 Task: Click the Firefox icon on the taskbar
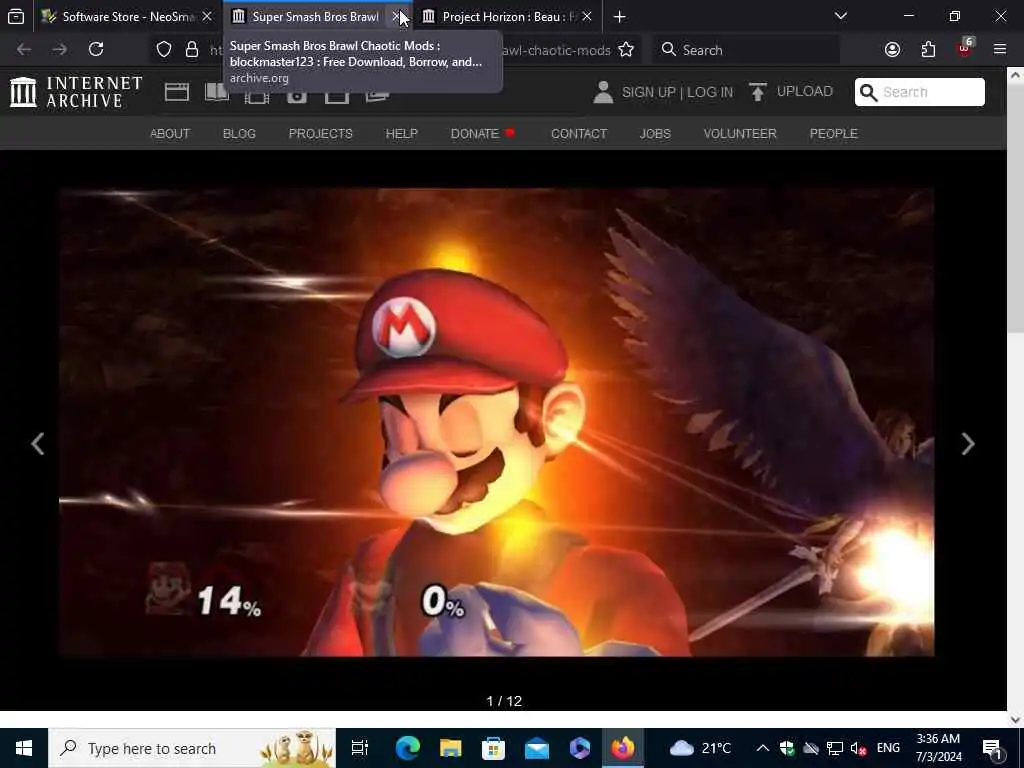pyautogui.click(x=623, y=748)
